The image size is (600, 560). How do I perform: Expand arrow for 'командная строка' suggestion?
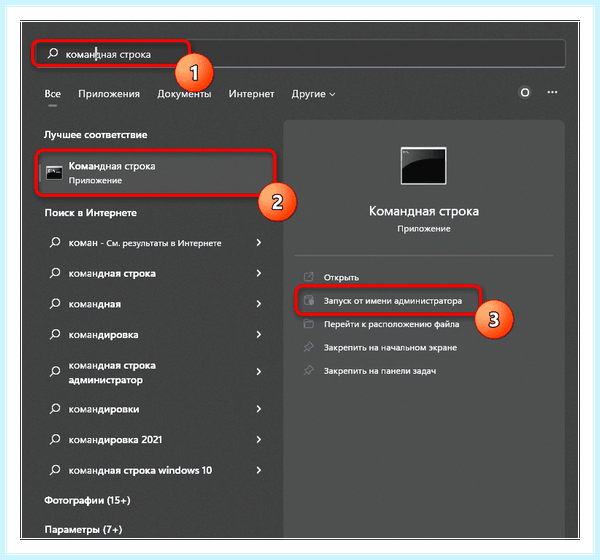point(259,273)
